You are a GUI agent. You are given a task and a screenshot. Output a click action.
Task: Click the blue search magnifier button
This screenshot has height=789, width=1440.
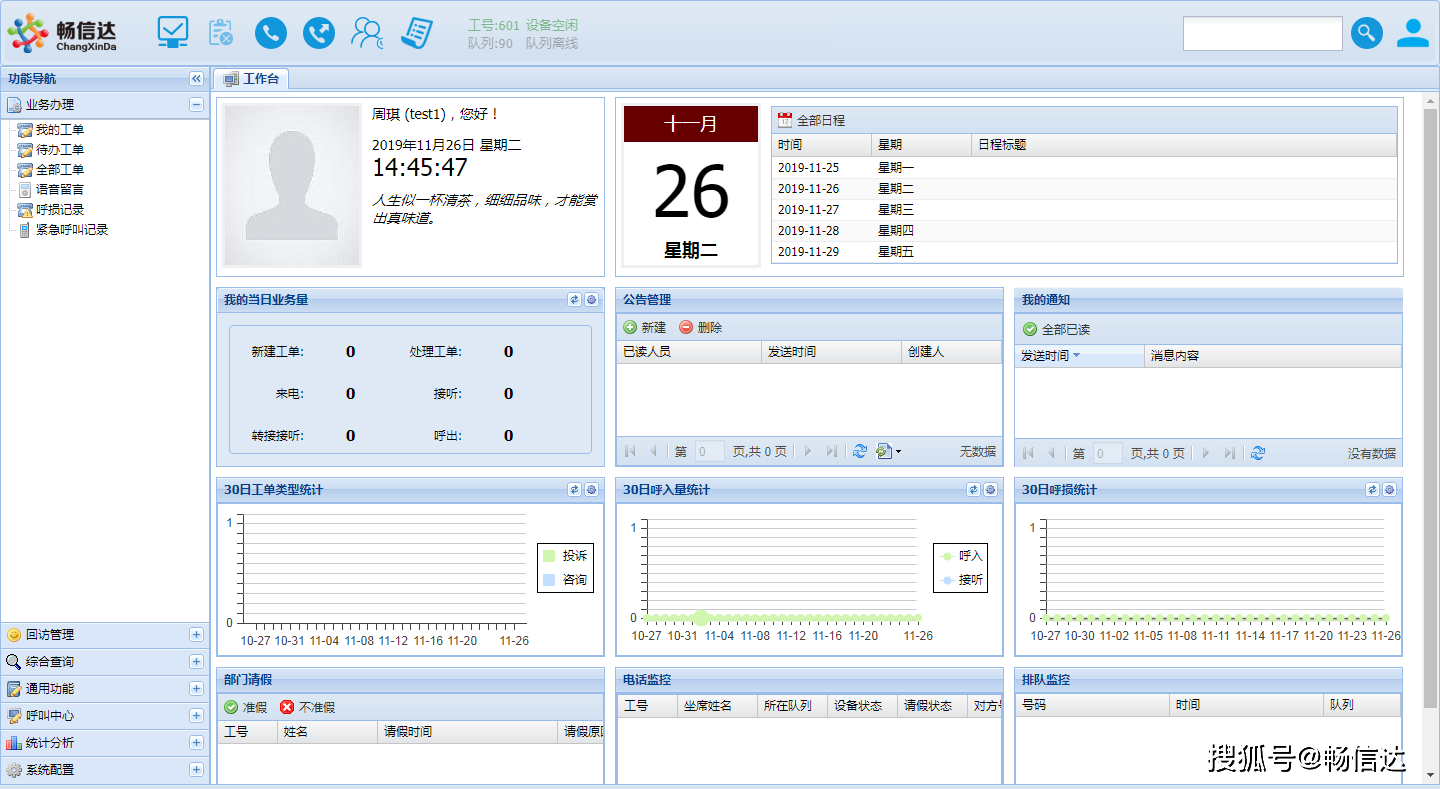(x=1367, y=33)
